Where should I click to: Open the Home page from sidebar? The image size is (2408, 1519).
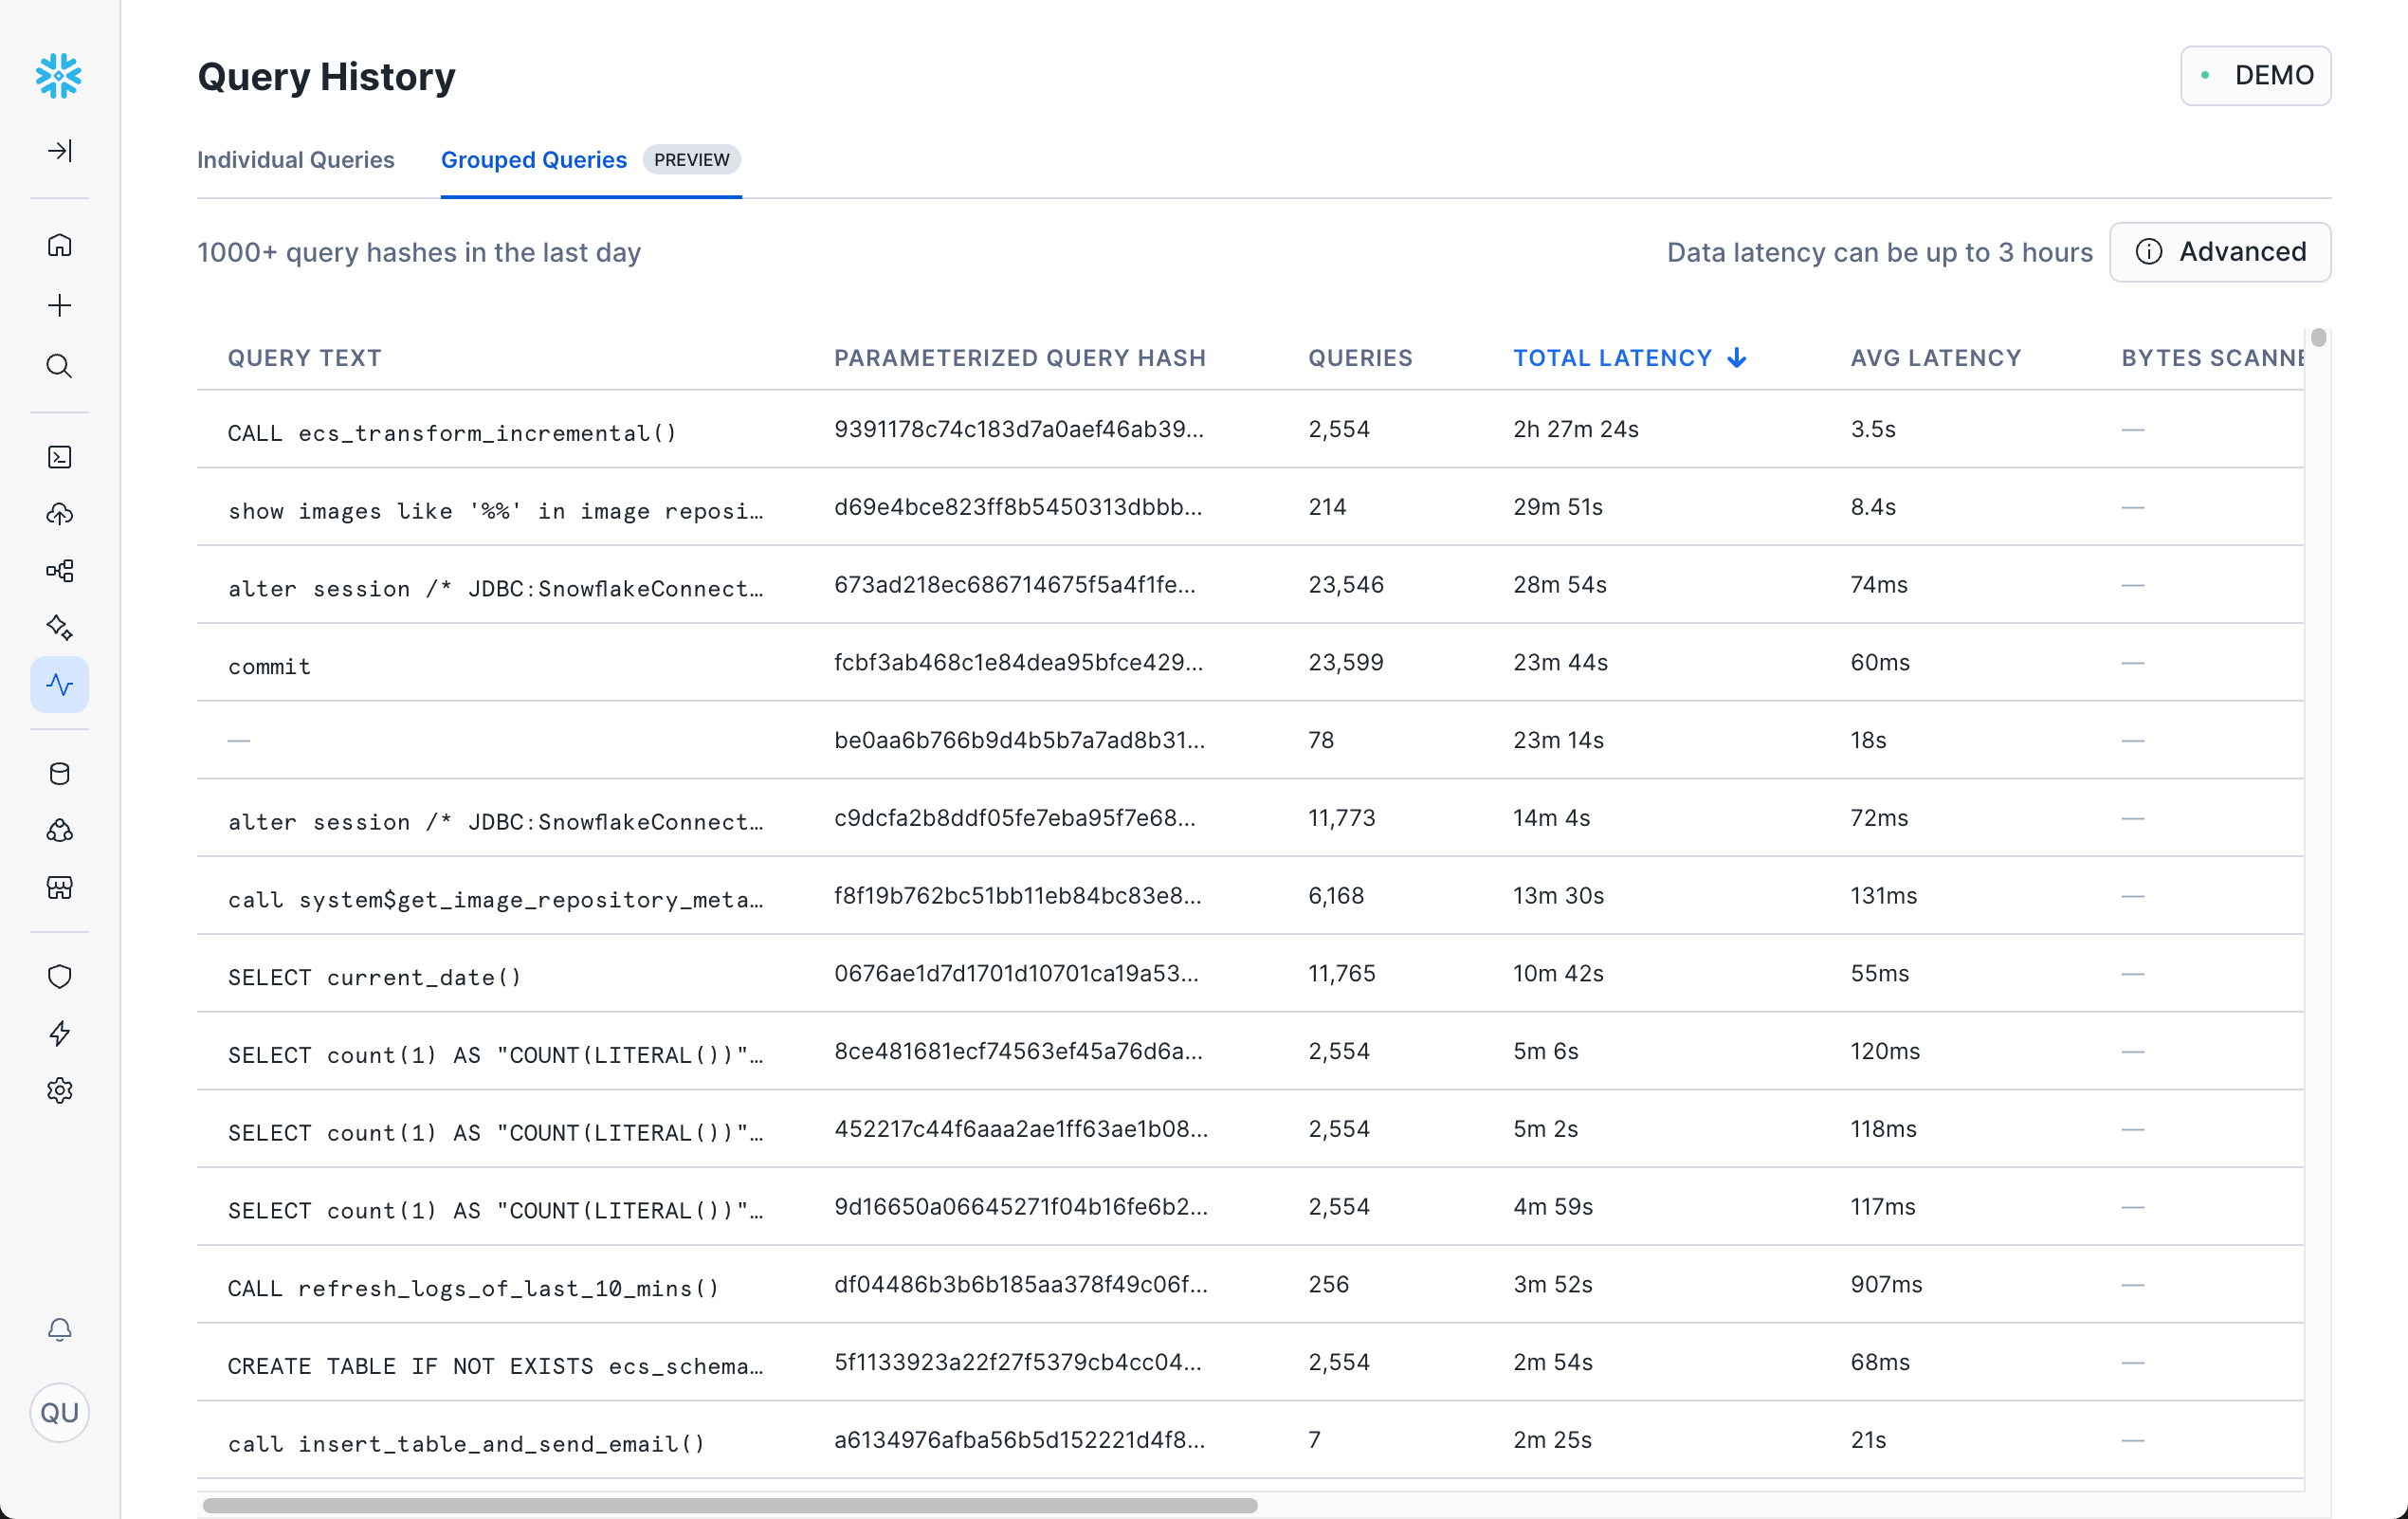pos(60,245)
